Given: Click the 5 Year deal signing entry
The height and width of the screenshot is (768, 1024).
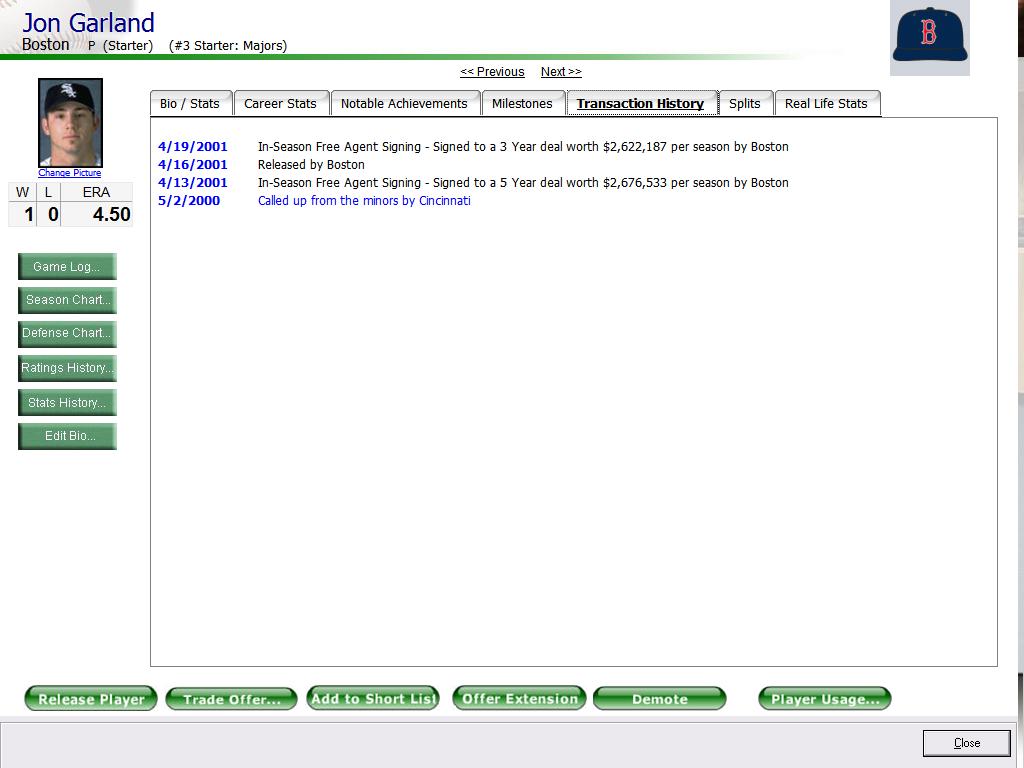Looking at the screenshot, I should [x=523, y=183].
